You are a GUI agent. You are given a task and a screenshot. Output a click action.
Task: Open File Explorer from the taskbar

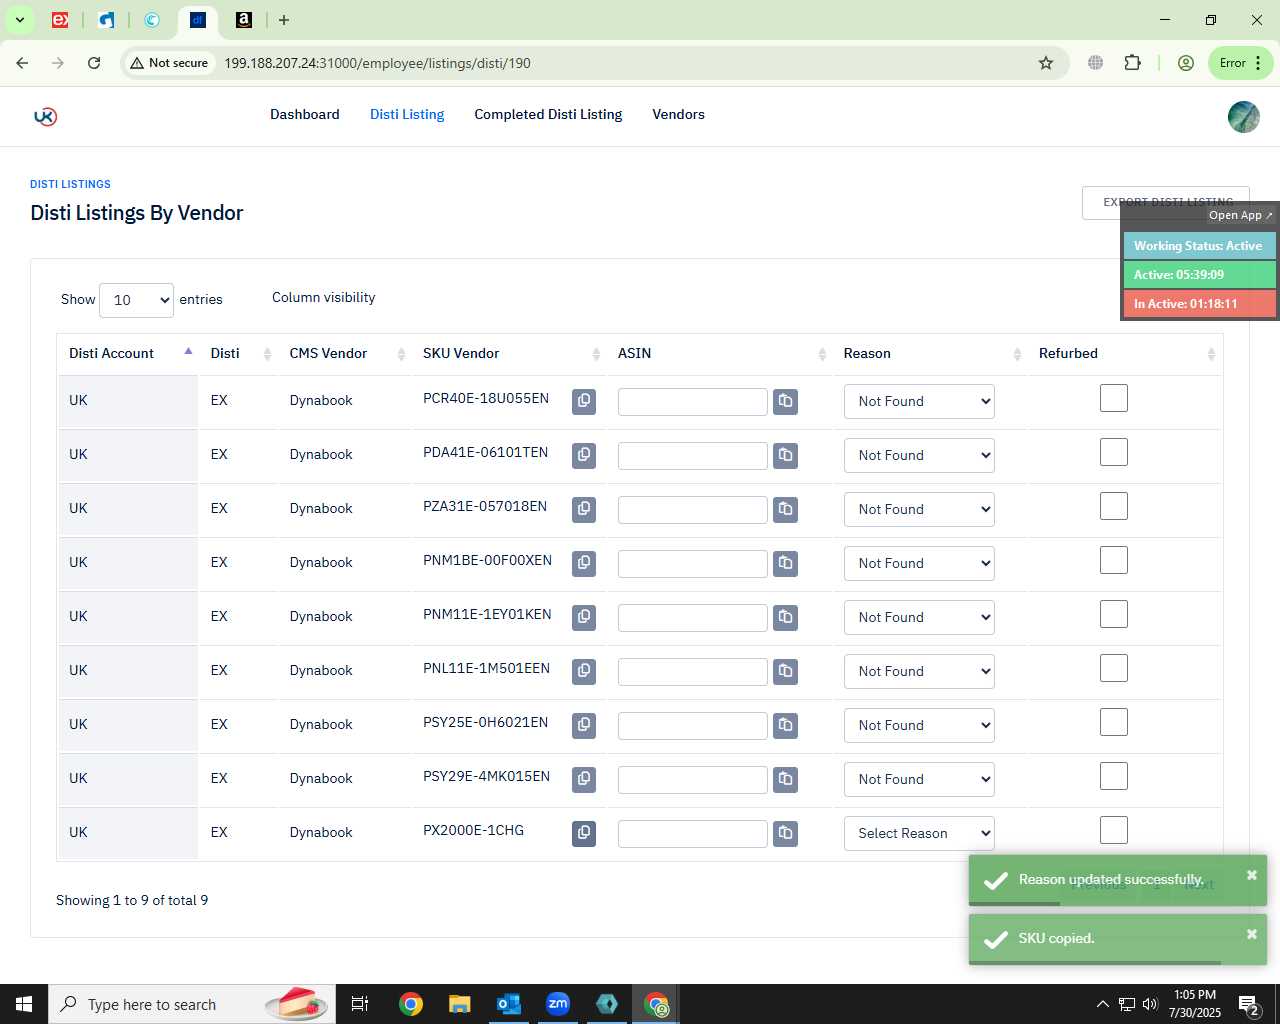(x=460, y=1004)
